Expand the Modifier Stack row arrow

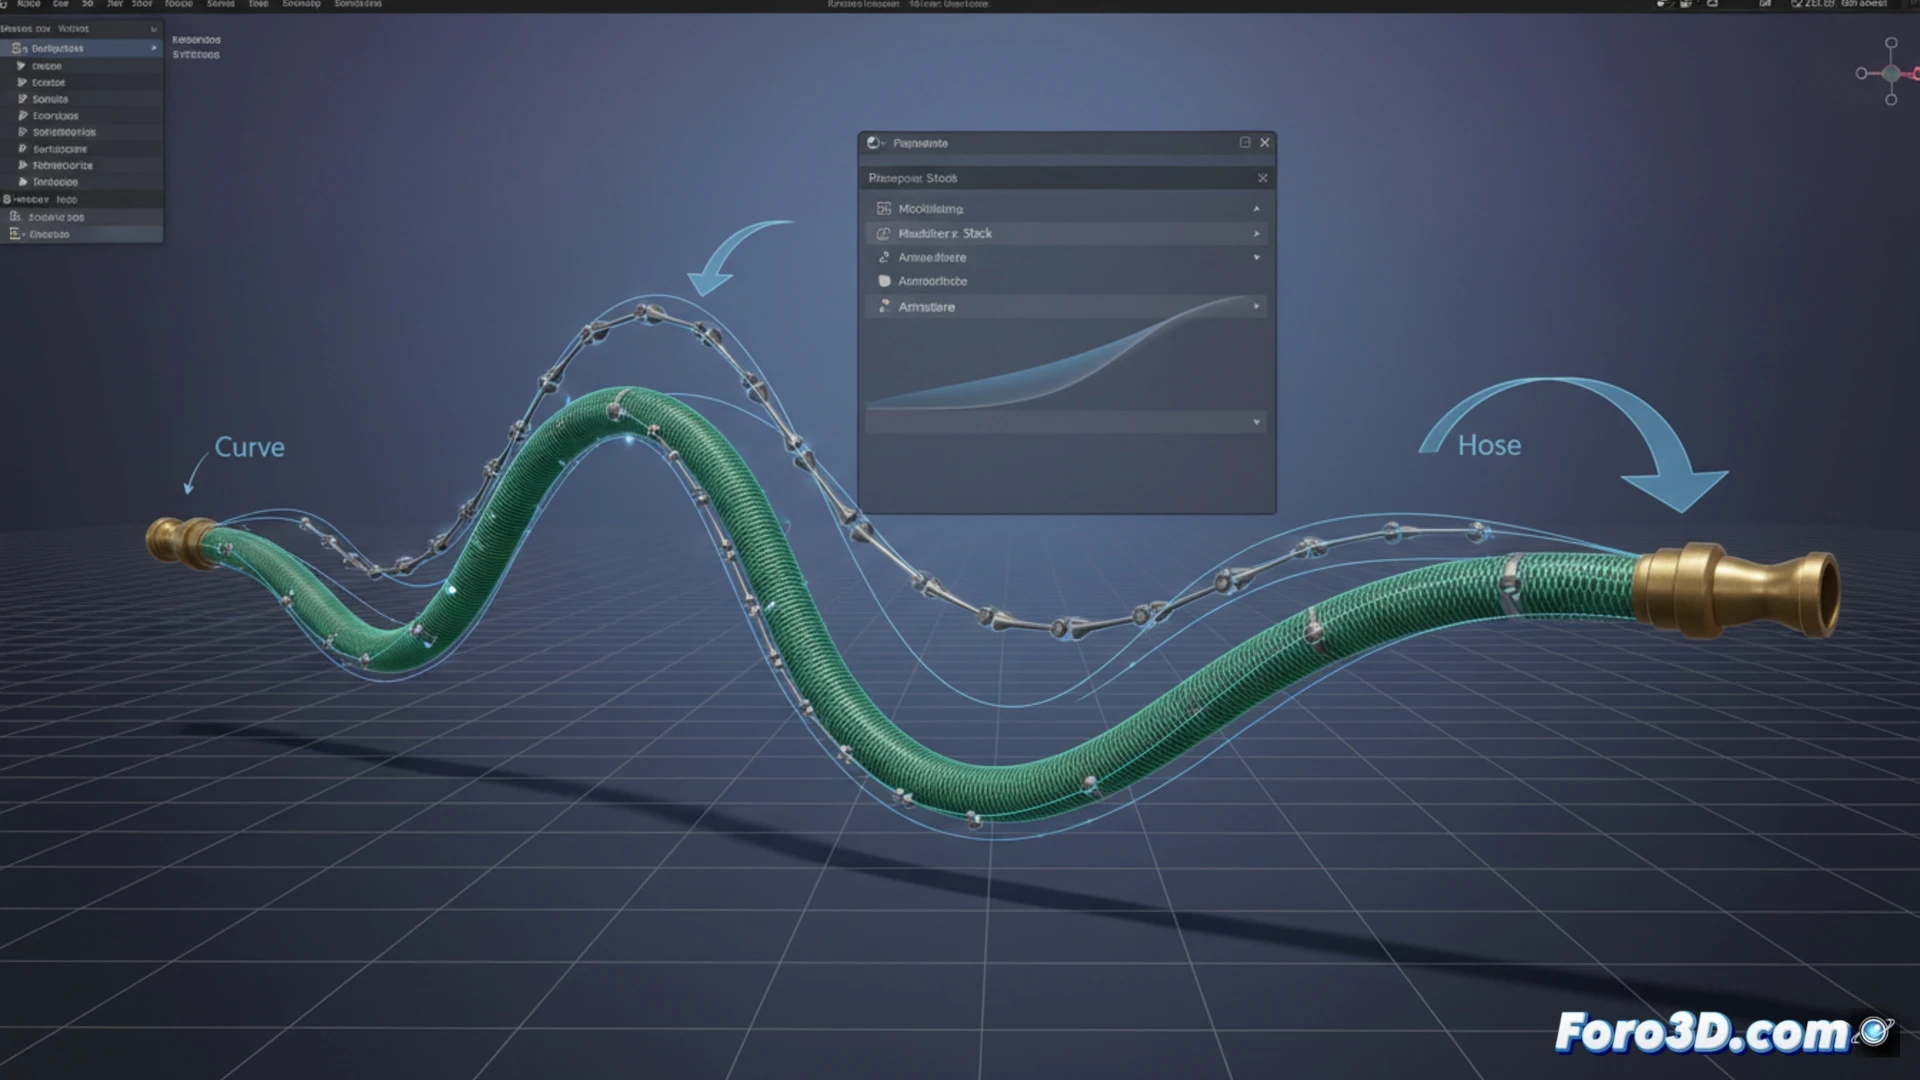tap(1256, 233)
